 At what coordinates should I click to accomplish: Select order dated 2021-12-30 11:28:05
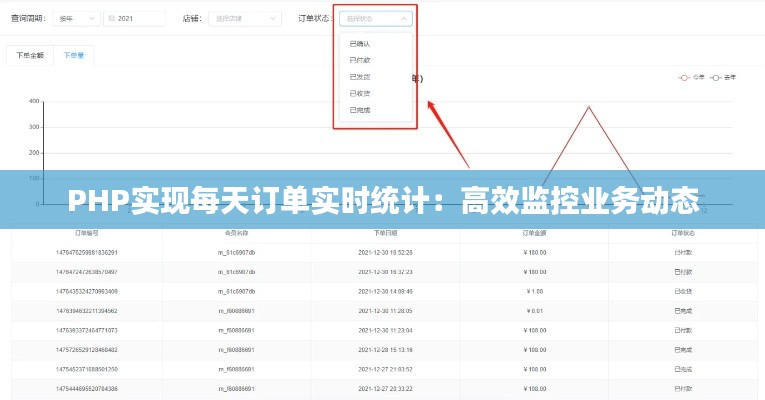pos(382,311)
